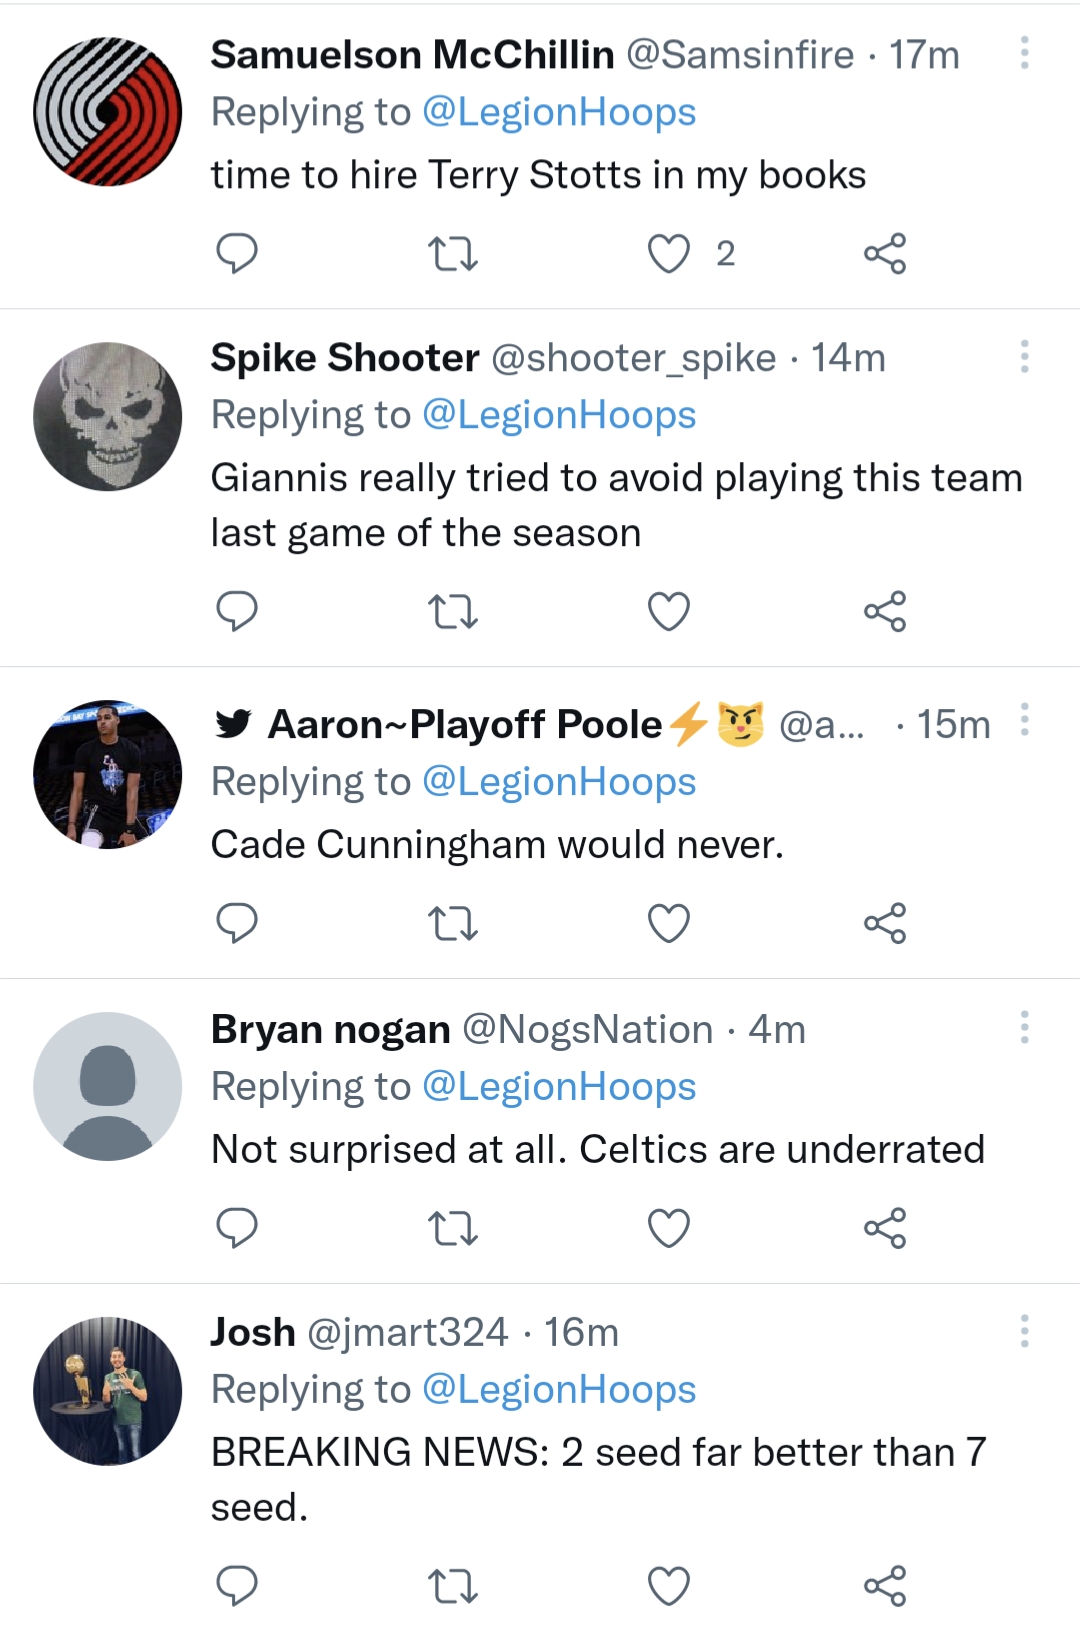Open Samuelson McChillin's Trail Blazers avatar
Screen dimensions: 1080x1634
[x=108, y=112]
